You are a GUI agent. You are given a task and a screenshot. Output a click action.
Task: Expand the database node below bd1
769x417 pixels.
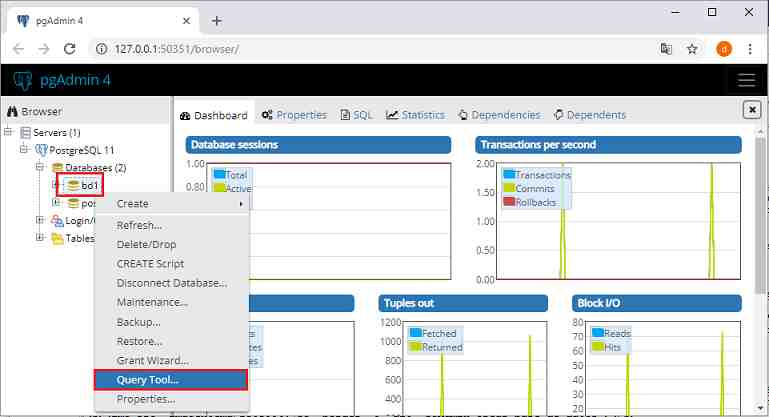(56, 202)
